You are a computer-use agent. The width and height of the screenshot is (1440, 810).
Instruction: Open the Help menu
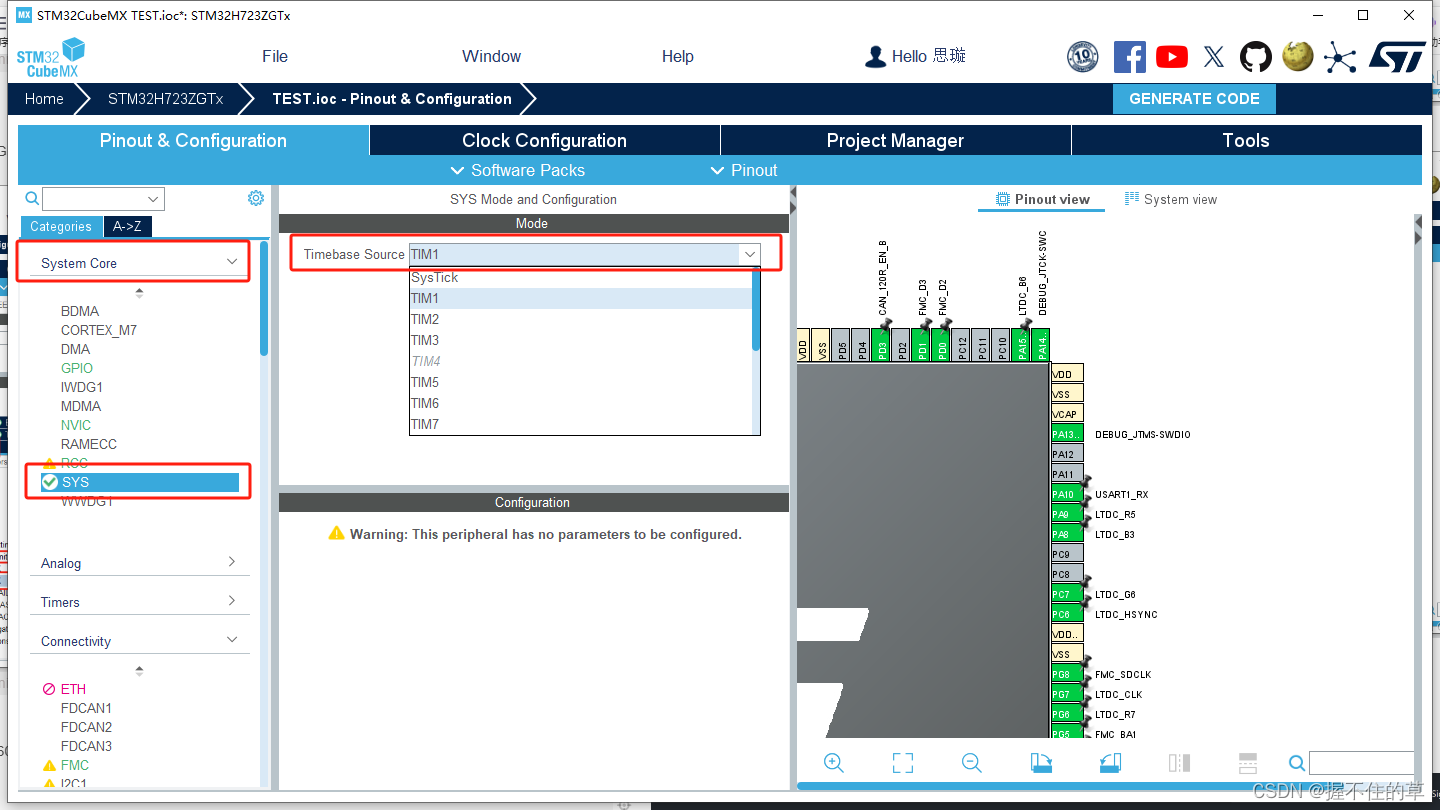(677, 56)
